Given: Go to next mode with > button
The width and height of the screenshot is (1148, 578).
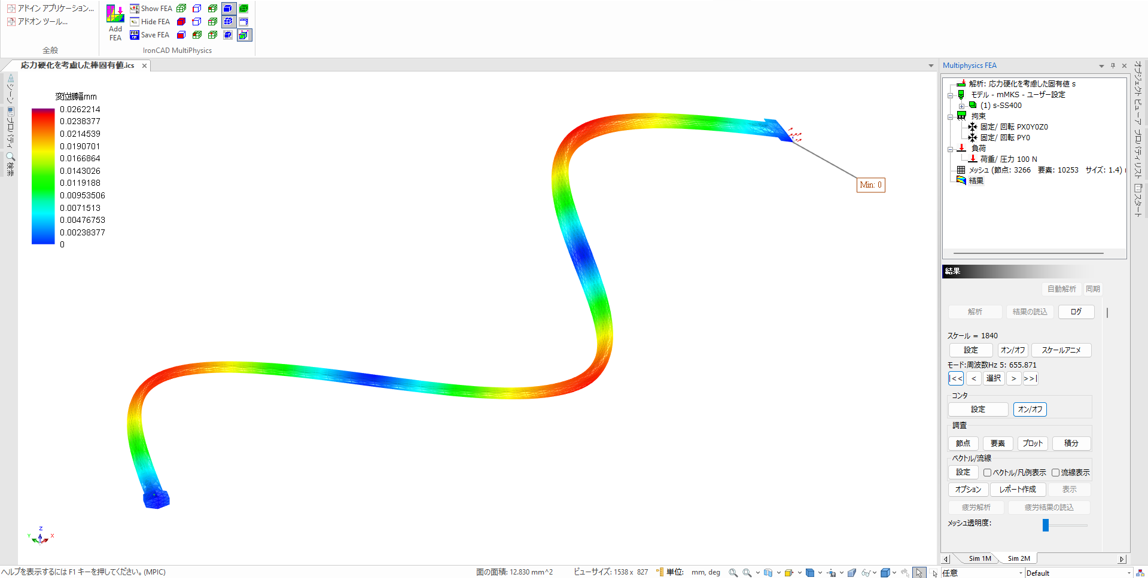Looking at the screenshot, I should 1013,379.
